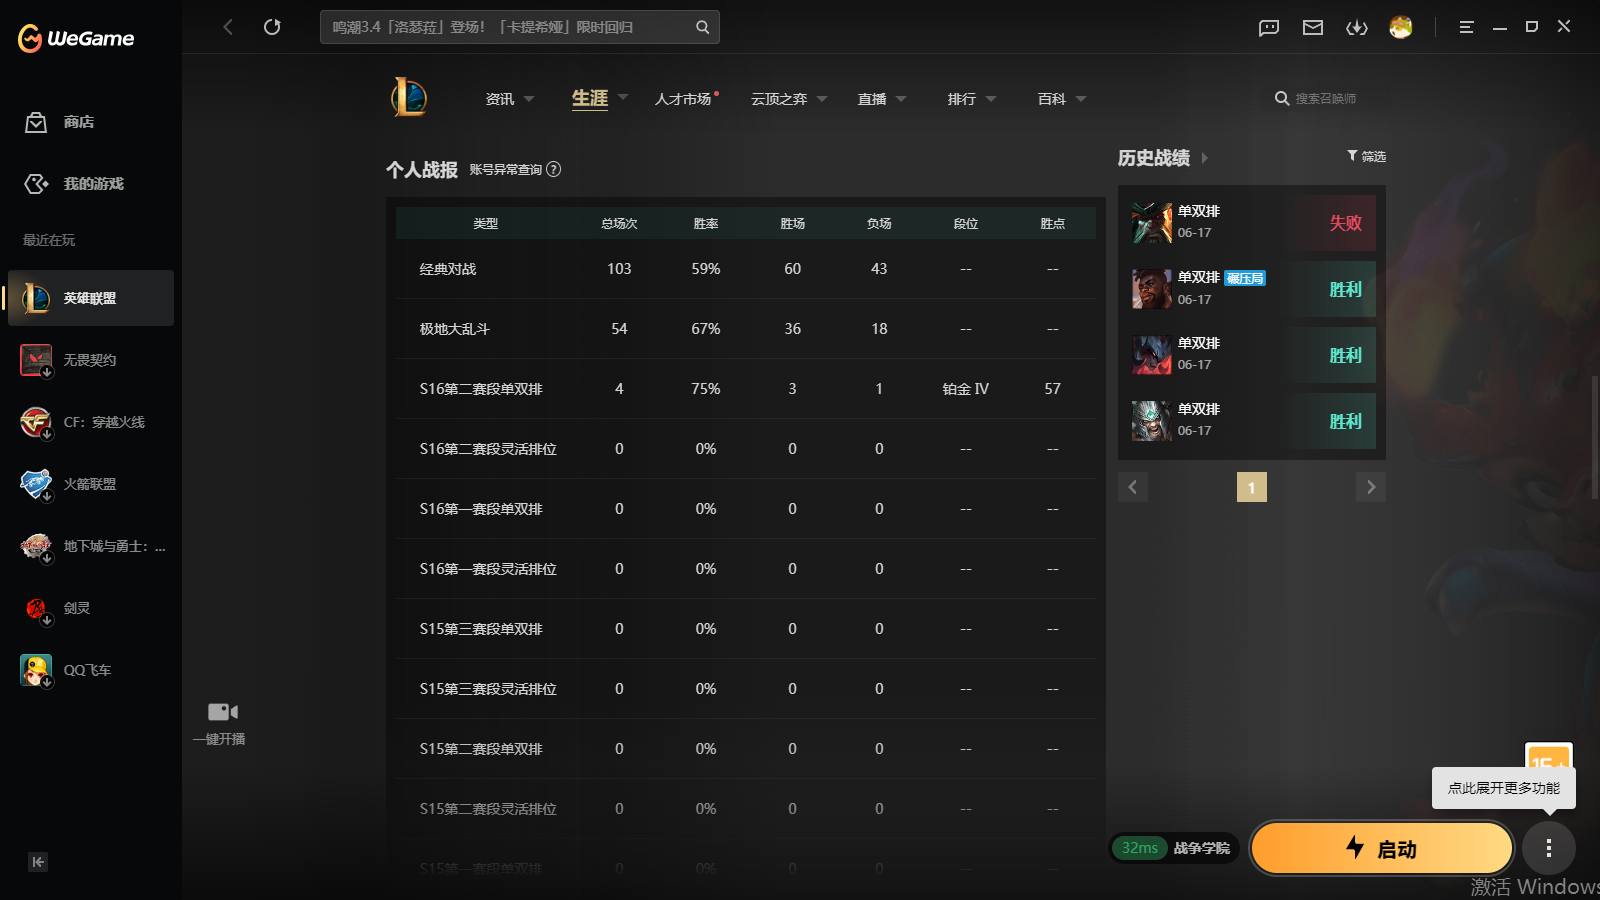This screenshot has width=1600, height=900.
Task: Click the WeGame logo
Action: [76, 38]
